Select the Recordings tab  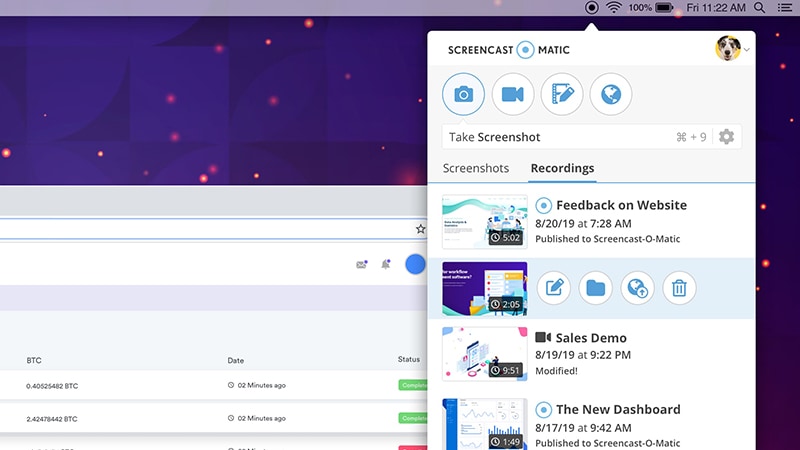click(x=562, y=168)
